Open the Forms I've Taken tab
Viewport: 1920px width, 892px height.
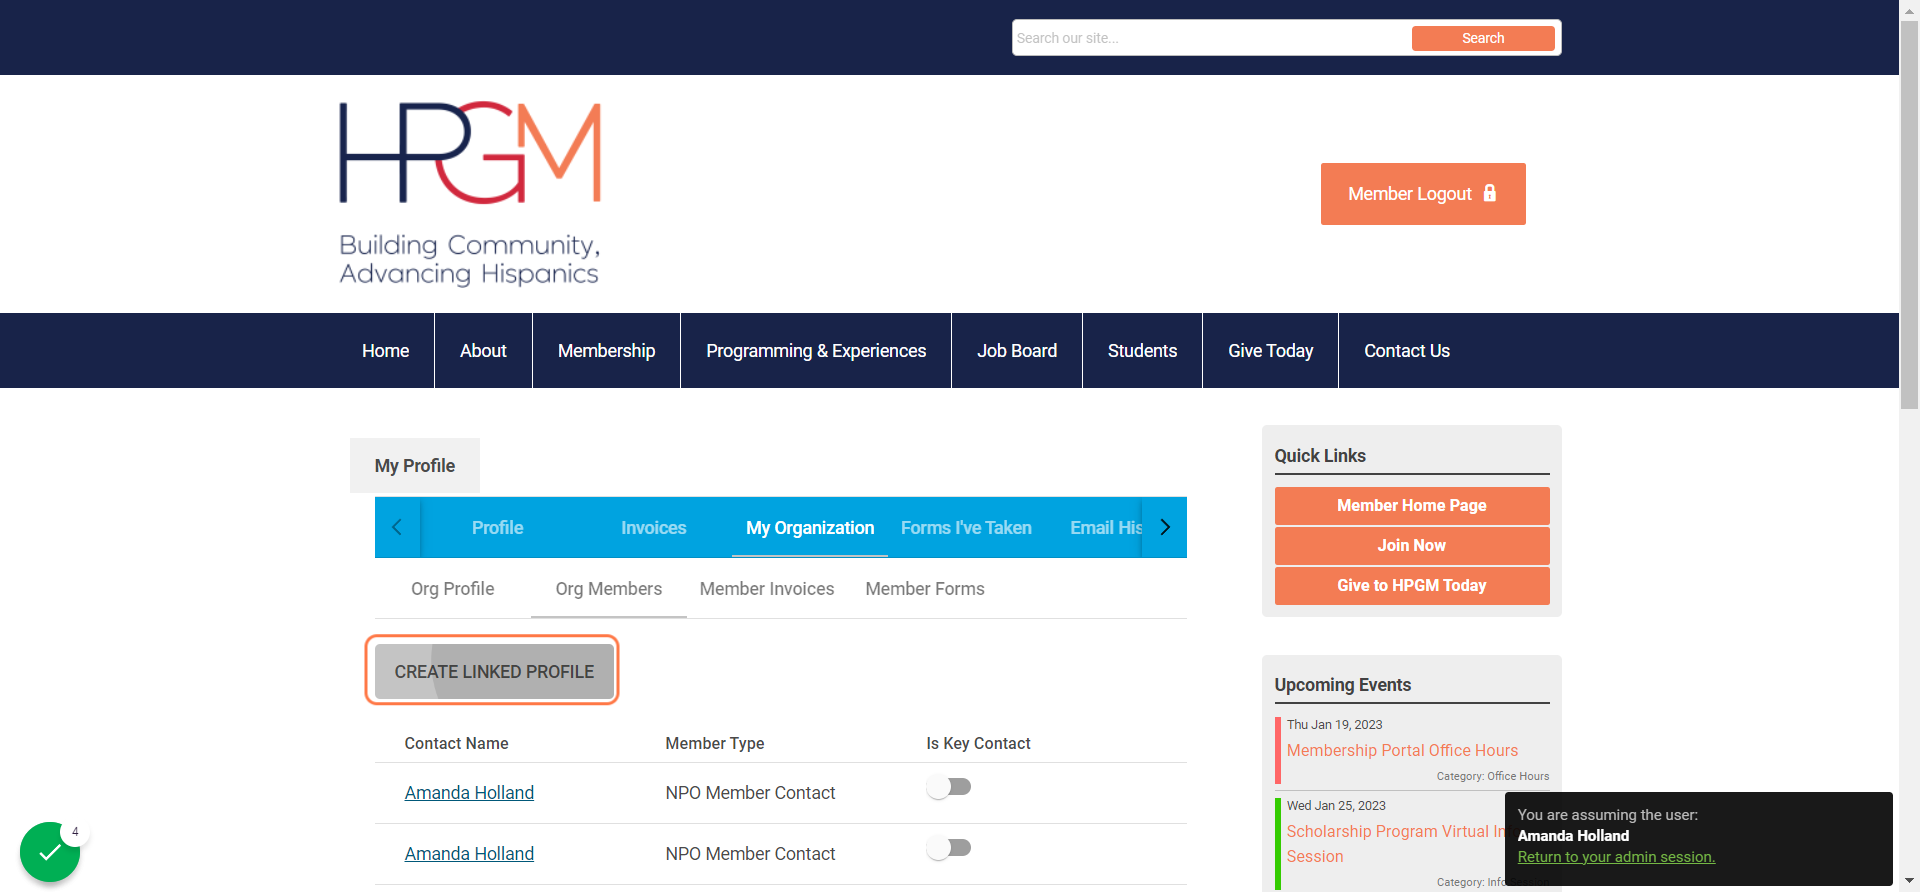tap(966, 527)
